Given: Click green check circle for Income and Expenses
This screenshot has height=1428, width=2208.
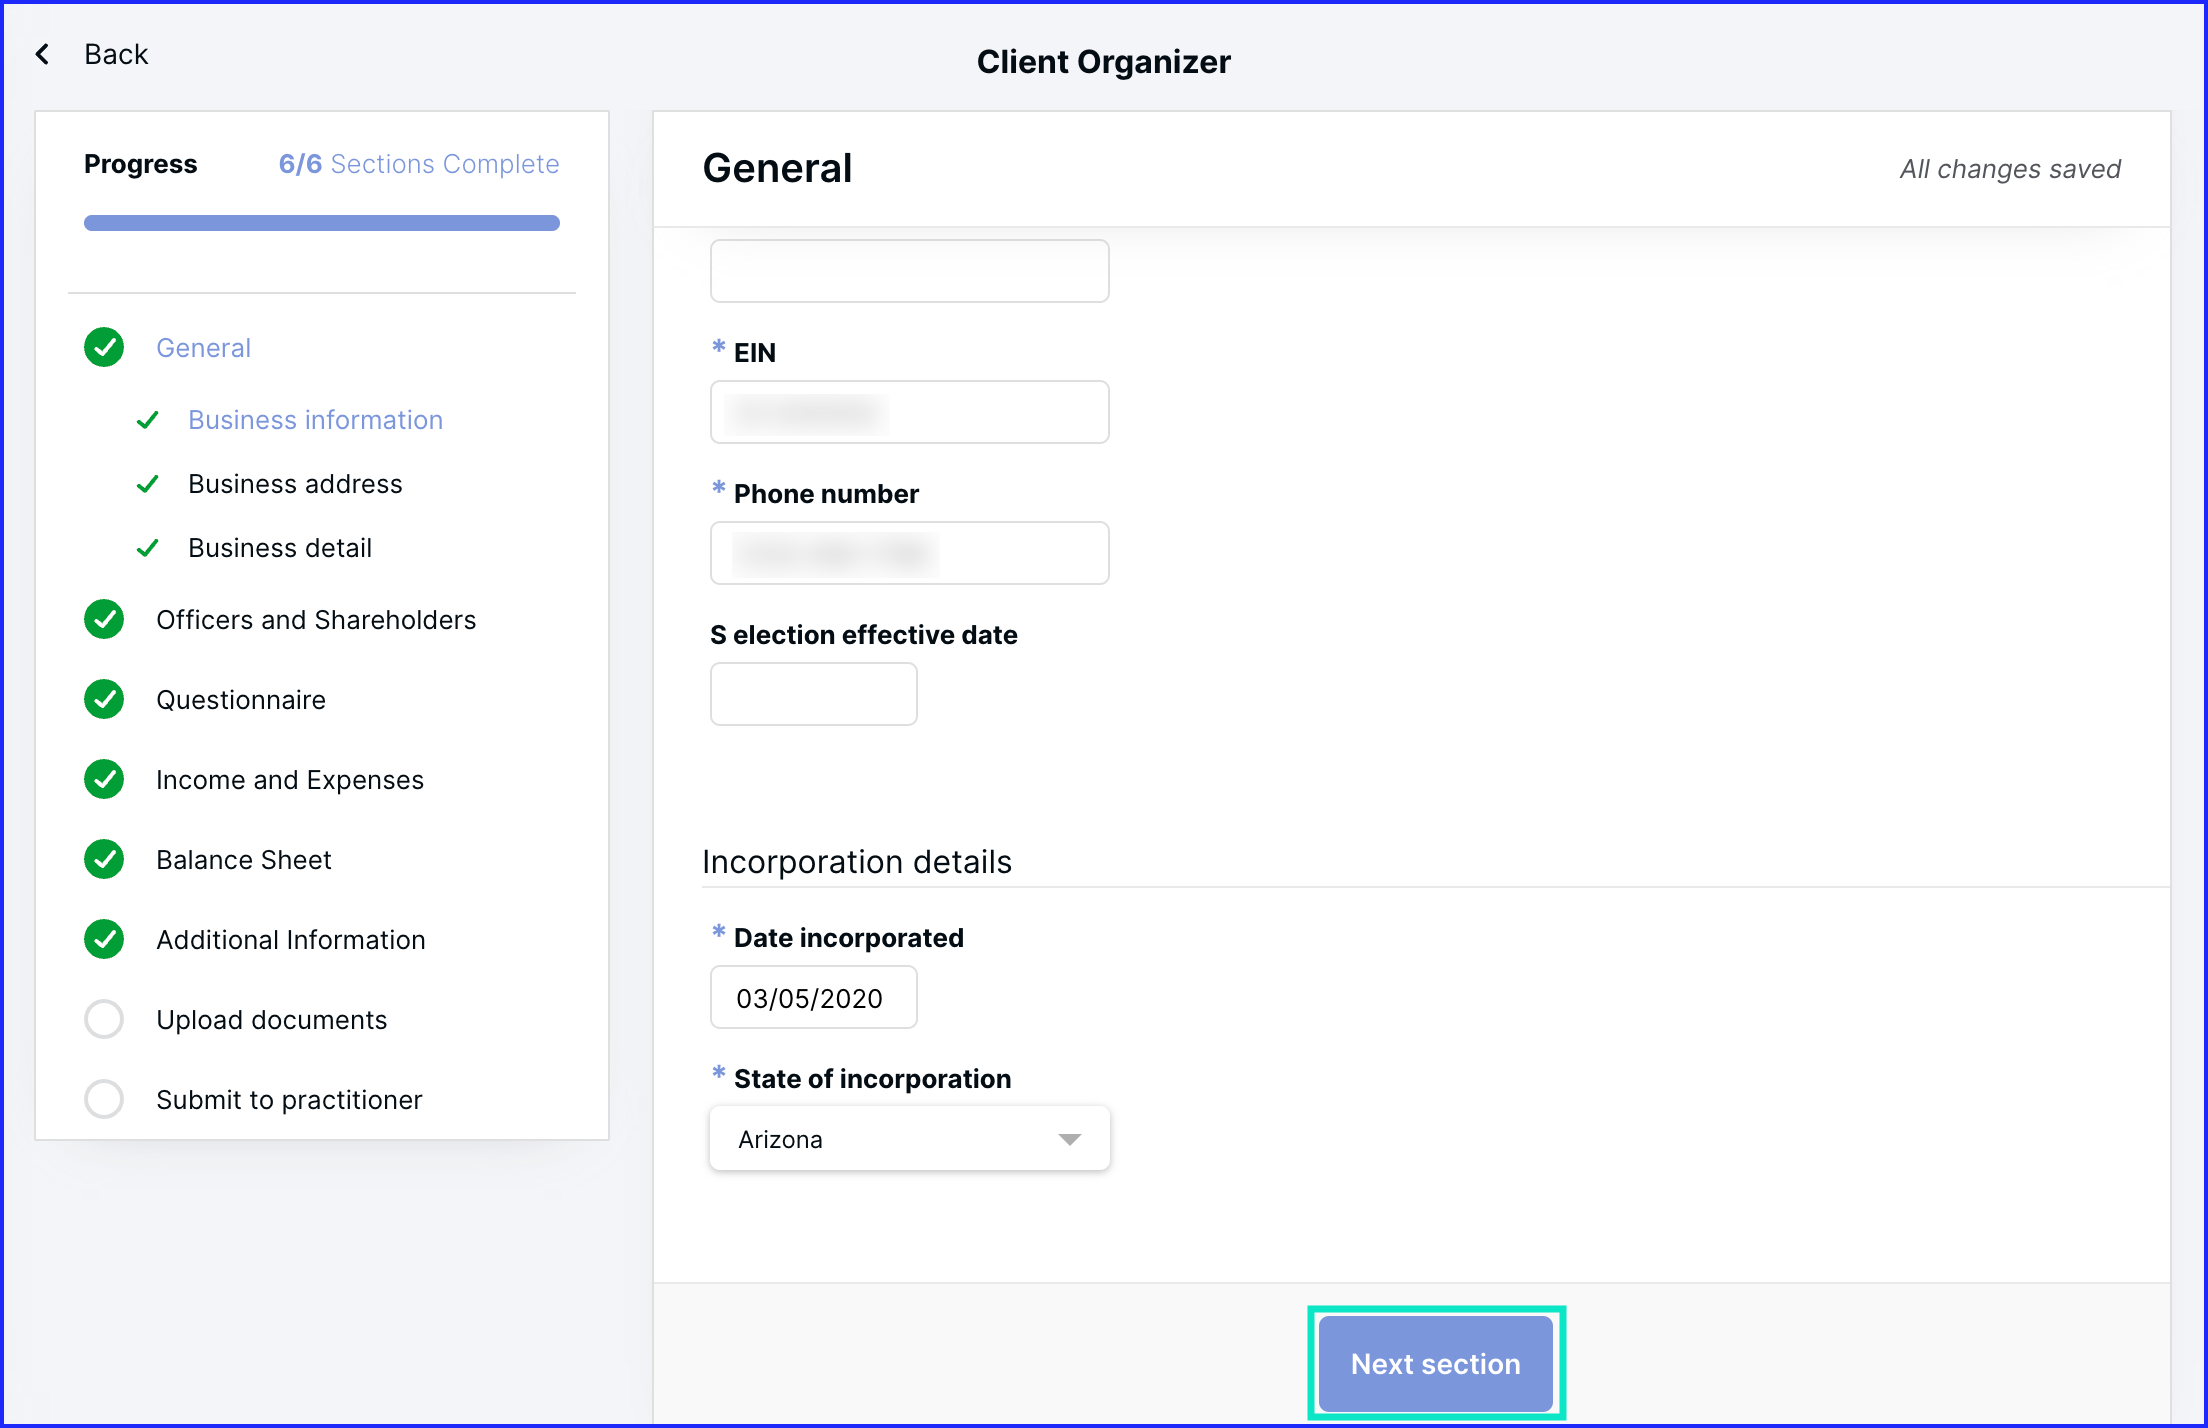Looking at the screenshot, I should click(x=104, y=779).
